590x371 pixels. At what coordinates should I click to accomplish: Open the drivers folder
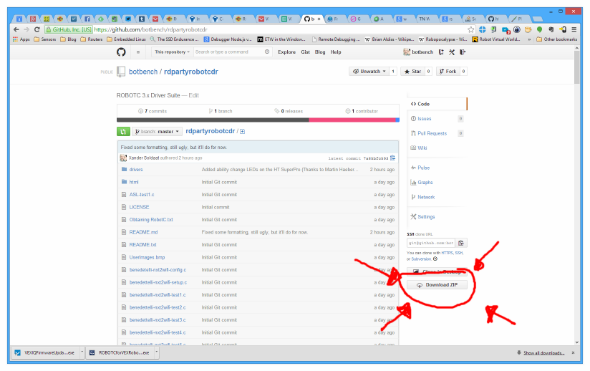click(x=136, y=169)
